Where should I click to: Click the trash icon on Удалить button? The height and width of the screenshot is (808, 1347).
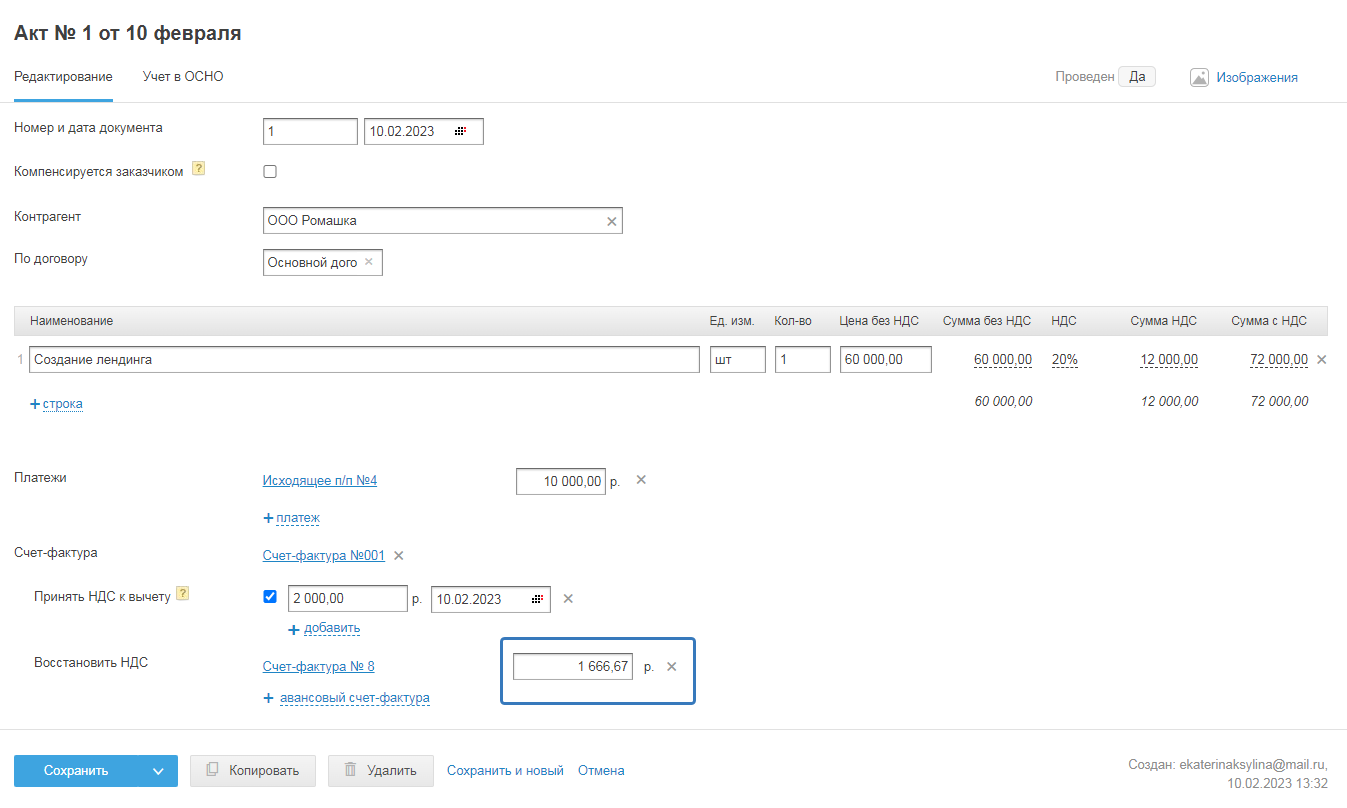pos(350,770)
